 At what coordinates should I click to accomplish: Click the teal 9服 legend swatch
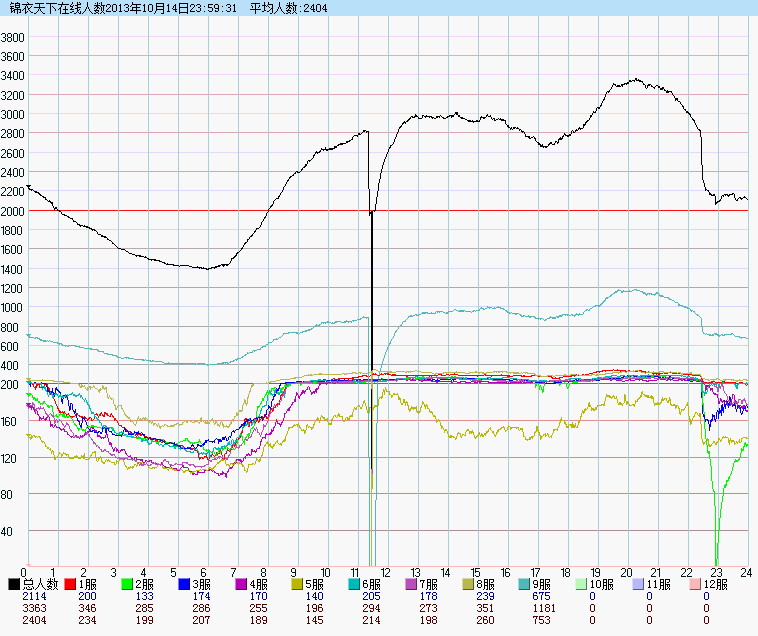526,584
